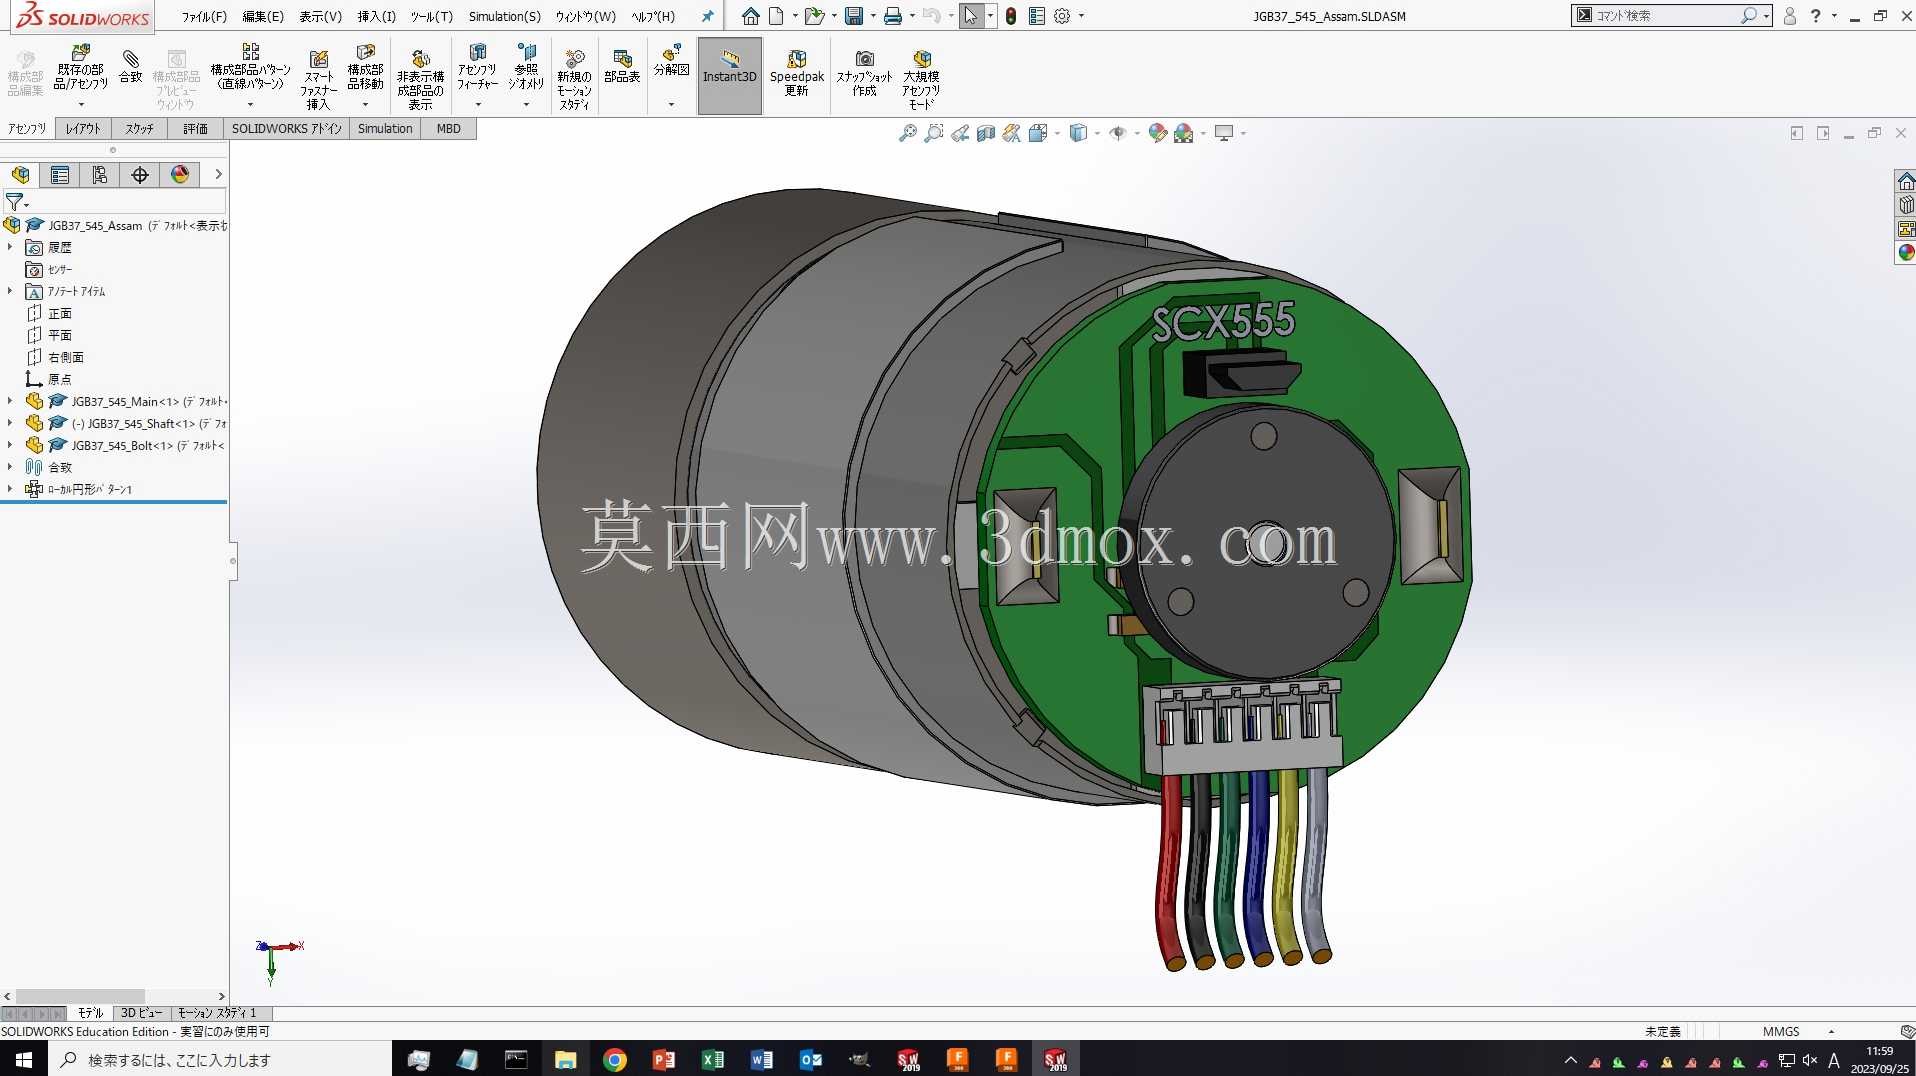Toggle the Instant3D button
Viewport: 1916px width, 1076px height.
(x=730, y=75)
